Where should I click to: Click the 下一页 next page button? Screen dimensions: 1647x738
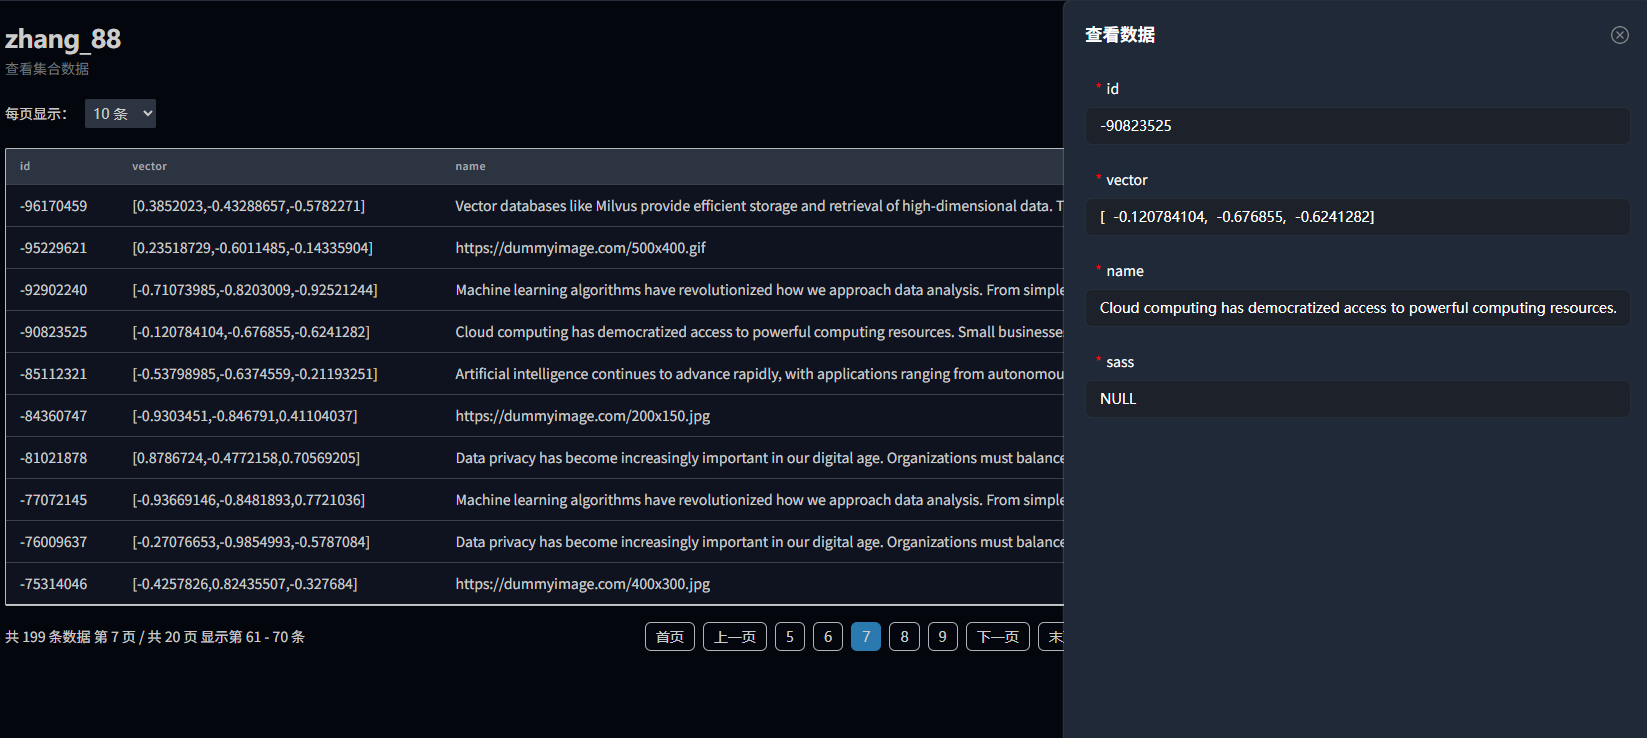[997, 637]
